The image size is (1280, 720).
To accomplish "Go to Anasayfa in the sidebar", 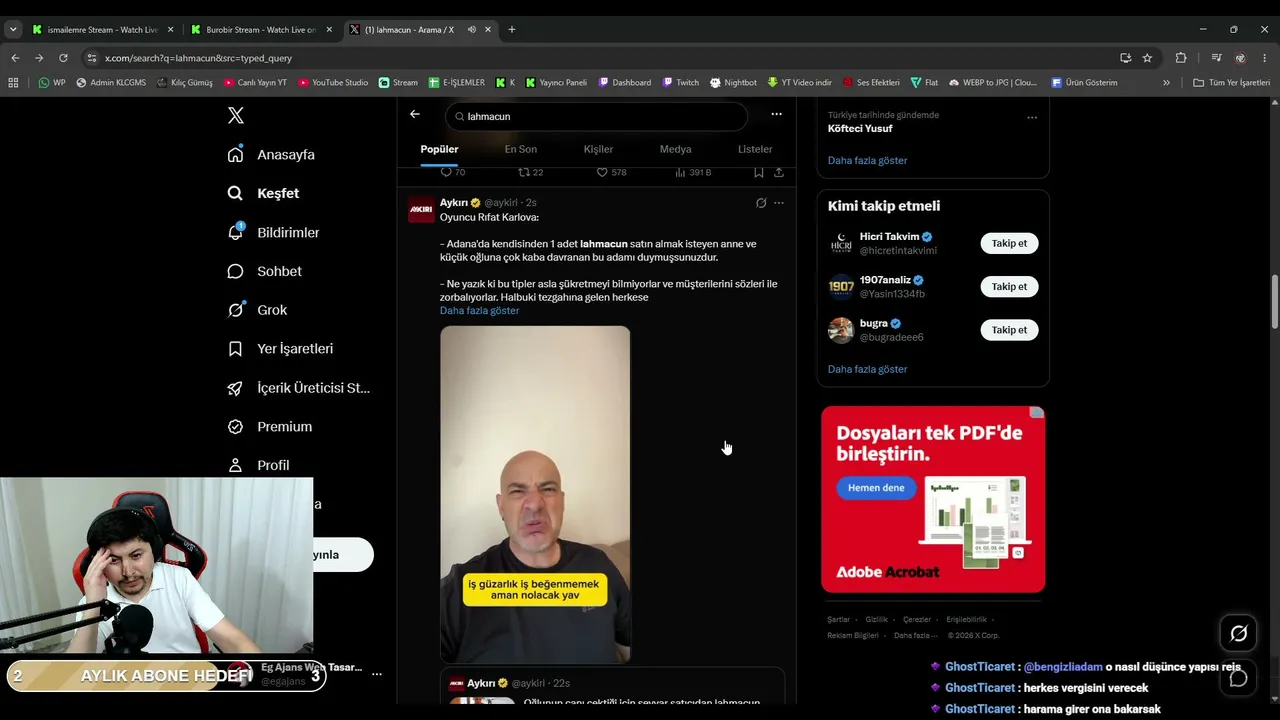I will click(271, 155).
